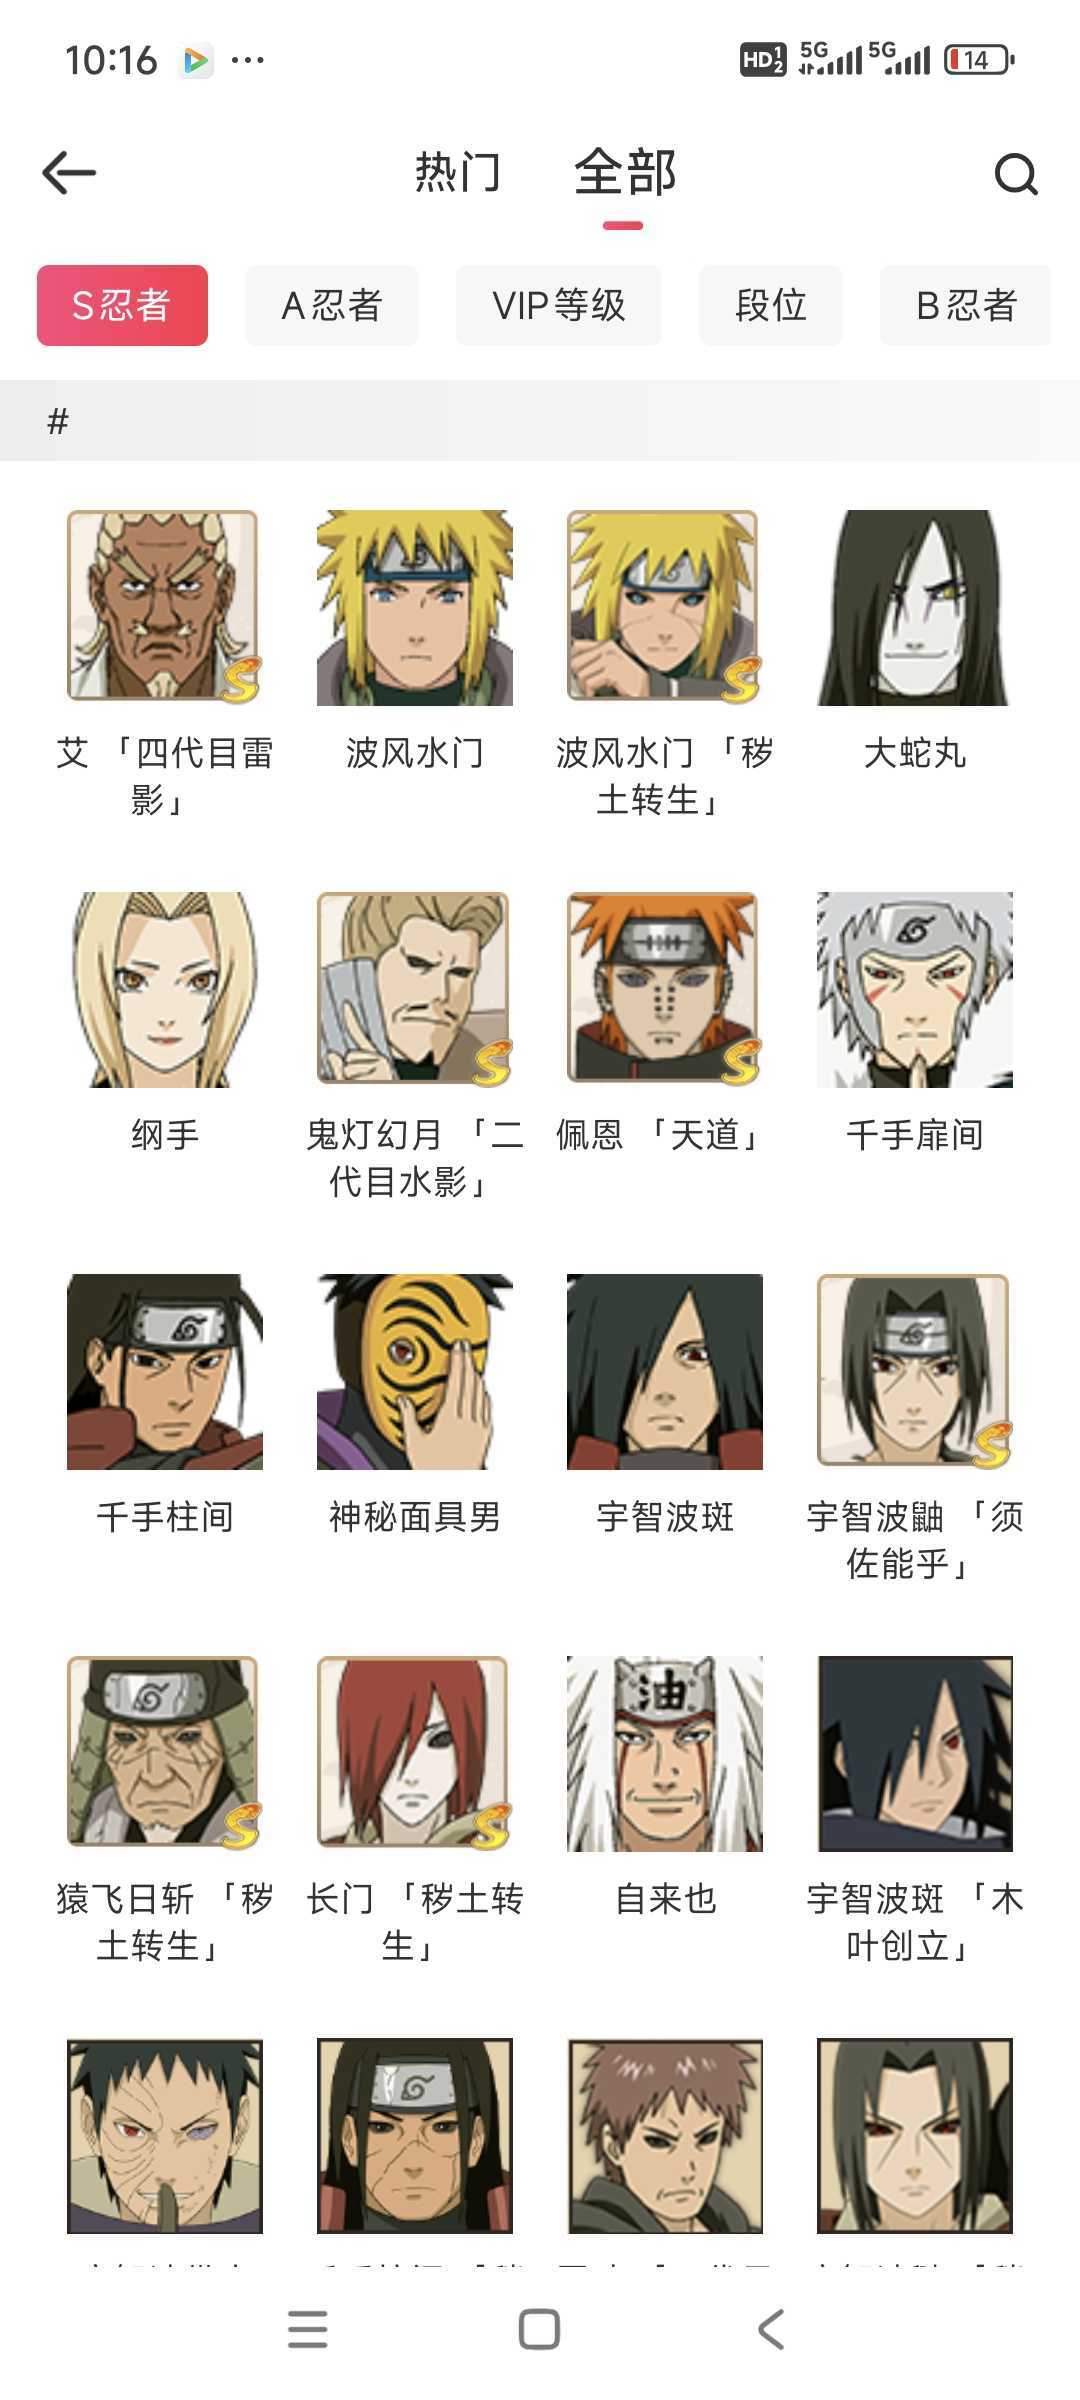The height and width of the screenshot is (2400, 1080).
Task: Open 纲手 character portrait
Action: (x=165, y=990)
